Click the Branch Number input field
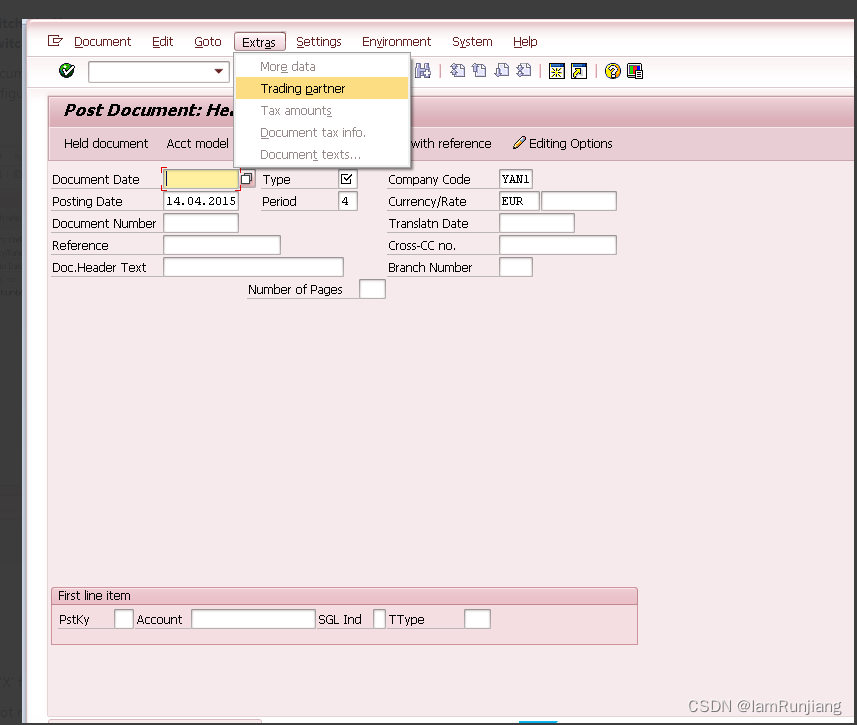 [x=515, y=267]
